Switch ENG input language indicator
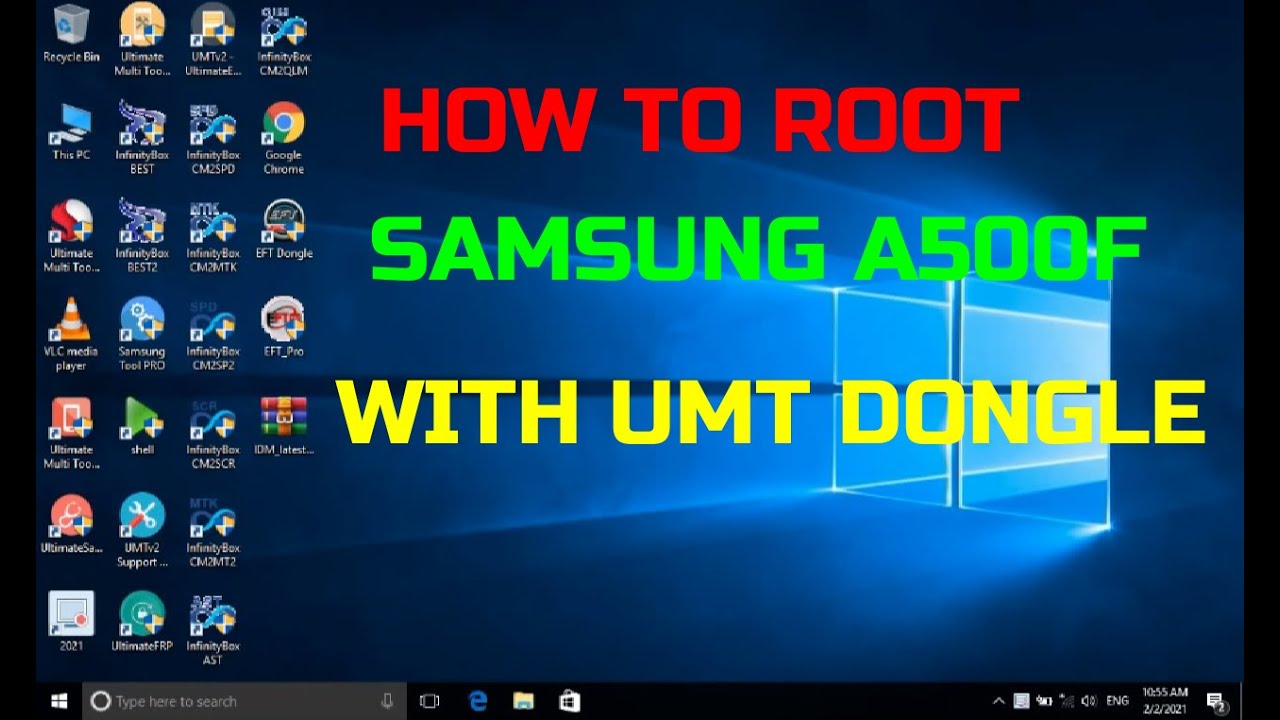The height and width of the screenshot is (720, 1280). coord(1117,701)
